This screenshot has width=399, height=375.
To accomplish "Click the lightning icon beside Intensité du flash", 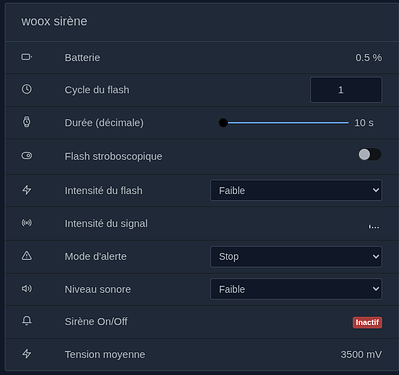I will click(x=27, y=190).
